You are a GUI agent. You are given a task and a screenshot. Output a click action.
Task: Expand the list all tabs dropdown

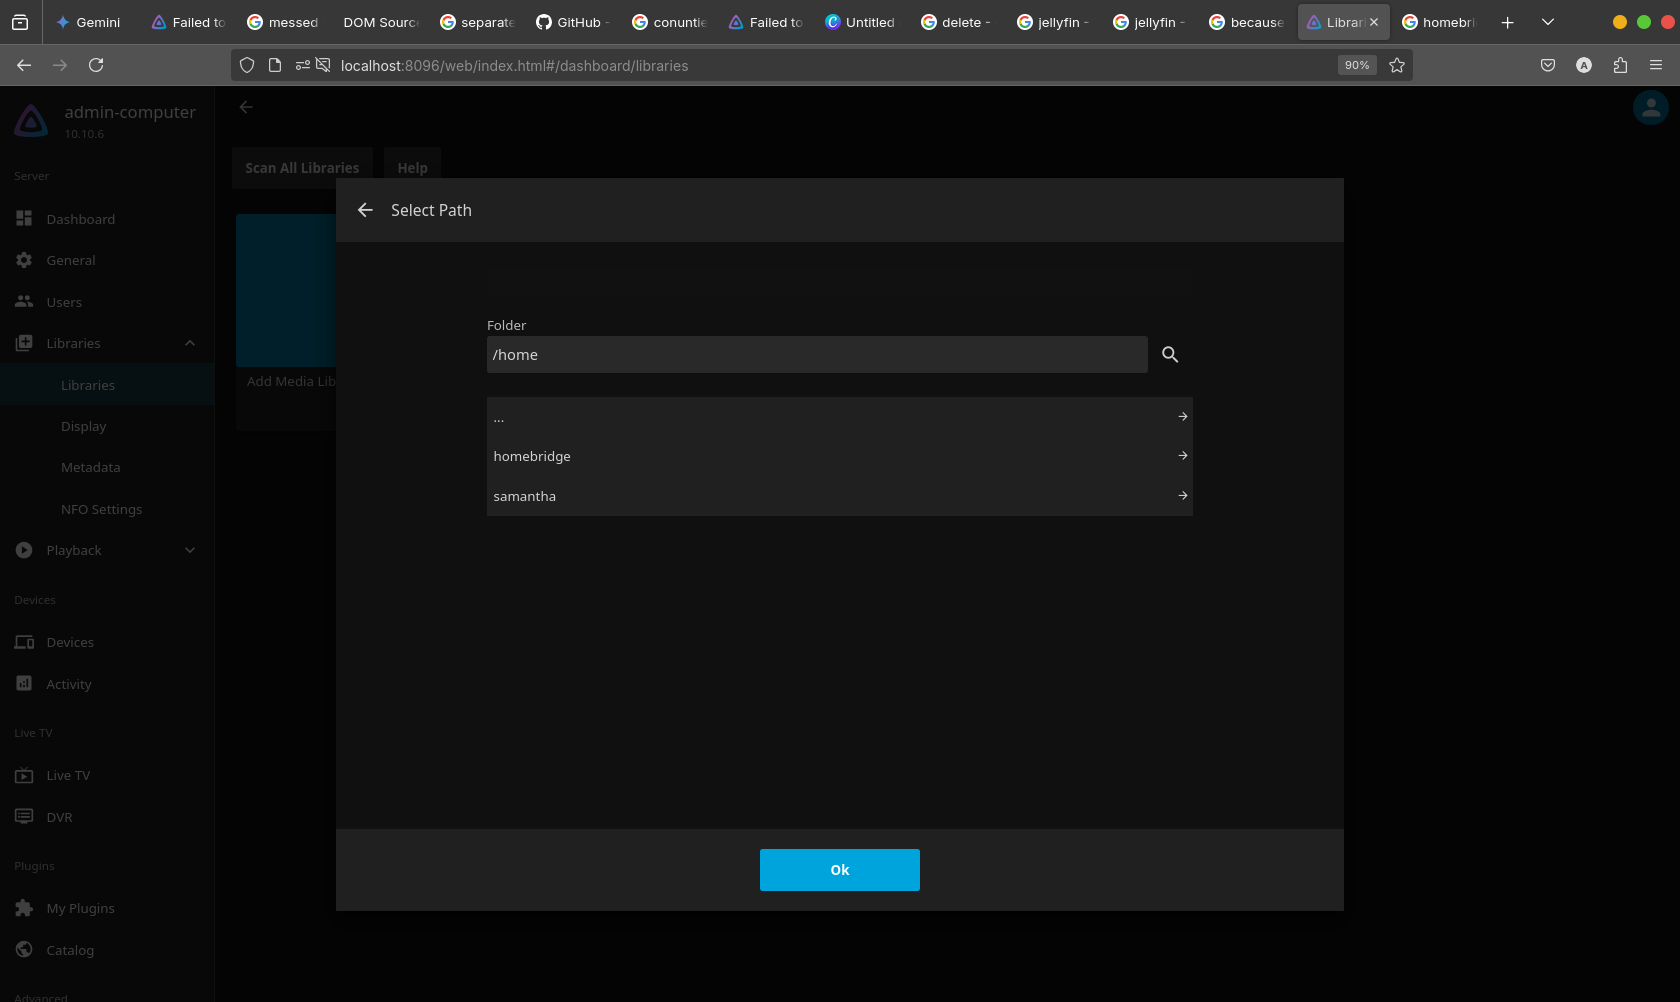tap(1547, 22)
